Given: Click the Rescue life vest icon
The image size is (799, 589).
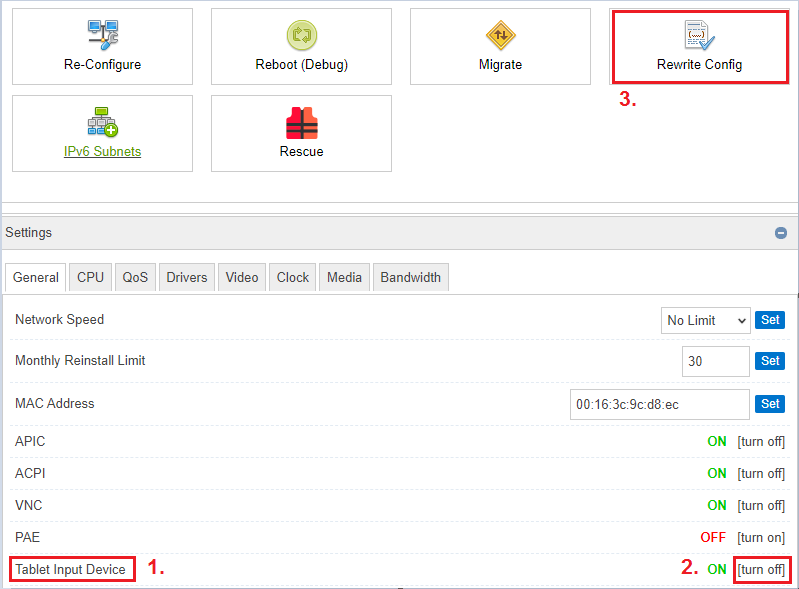Looking at the screenshot, I should coord(301,122).
